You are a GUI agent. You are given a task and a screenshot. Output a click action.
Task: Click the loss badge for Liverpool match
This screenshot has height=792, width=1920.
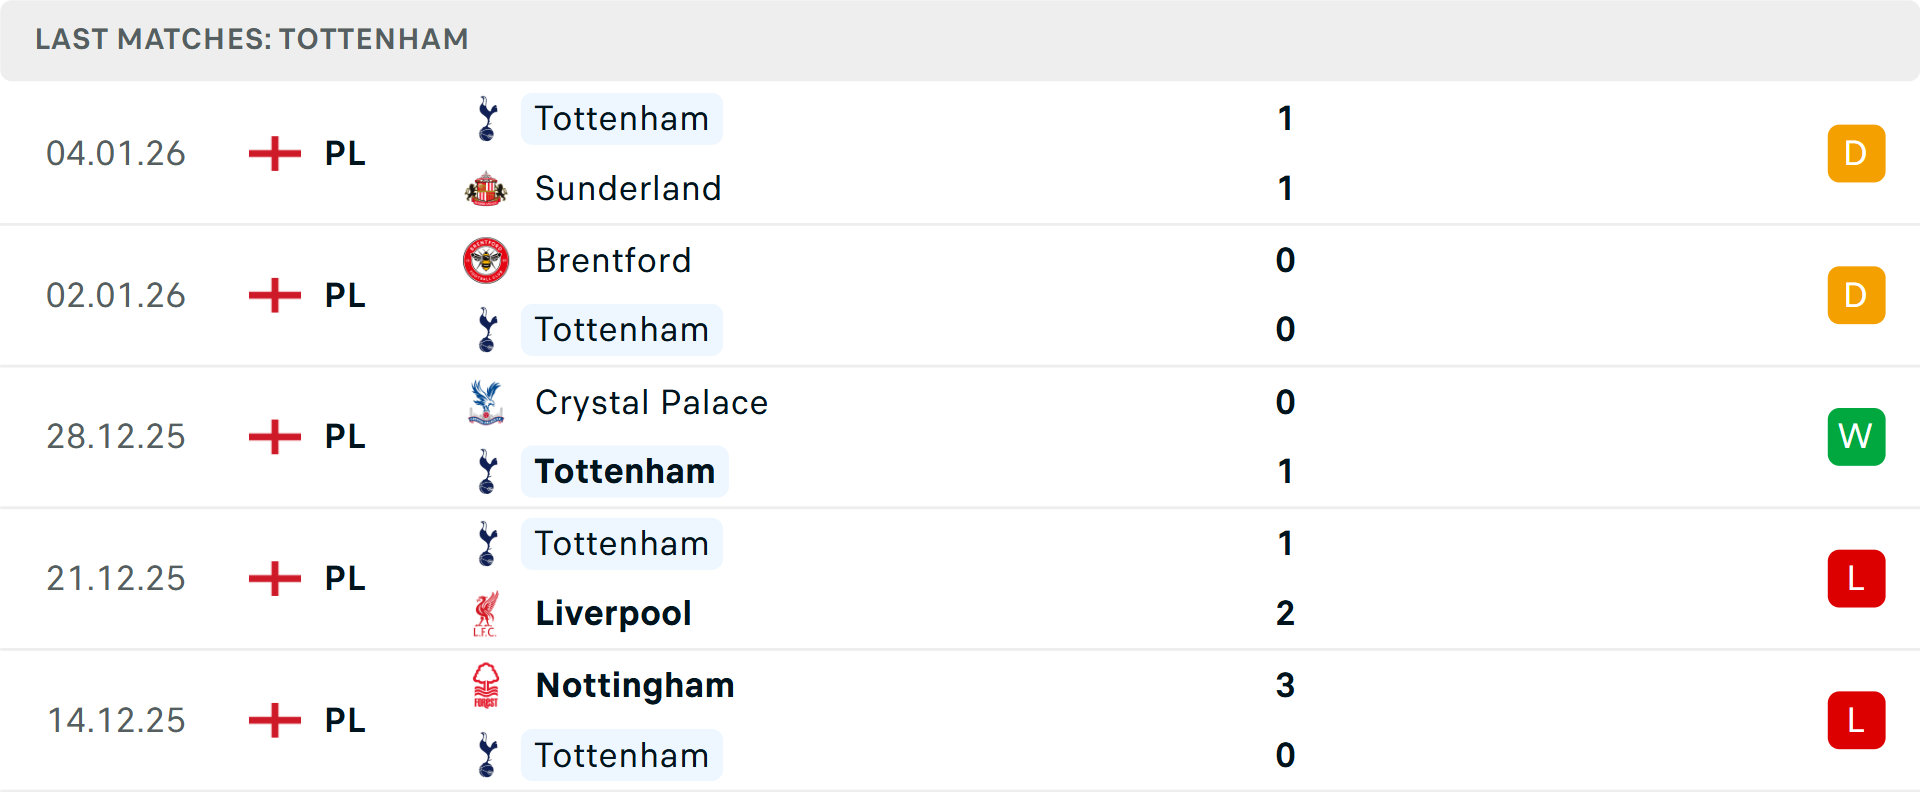click(x=1856, y=579)
